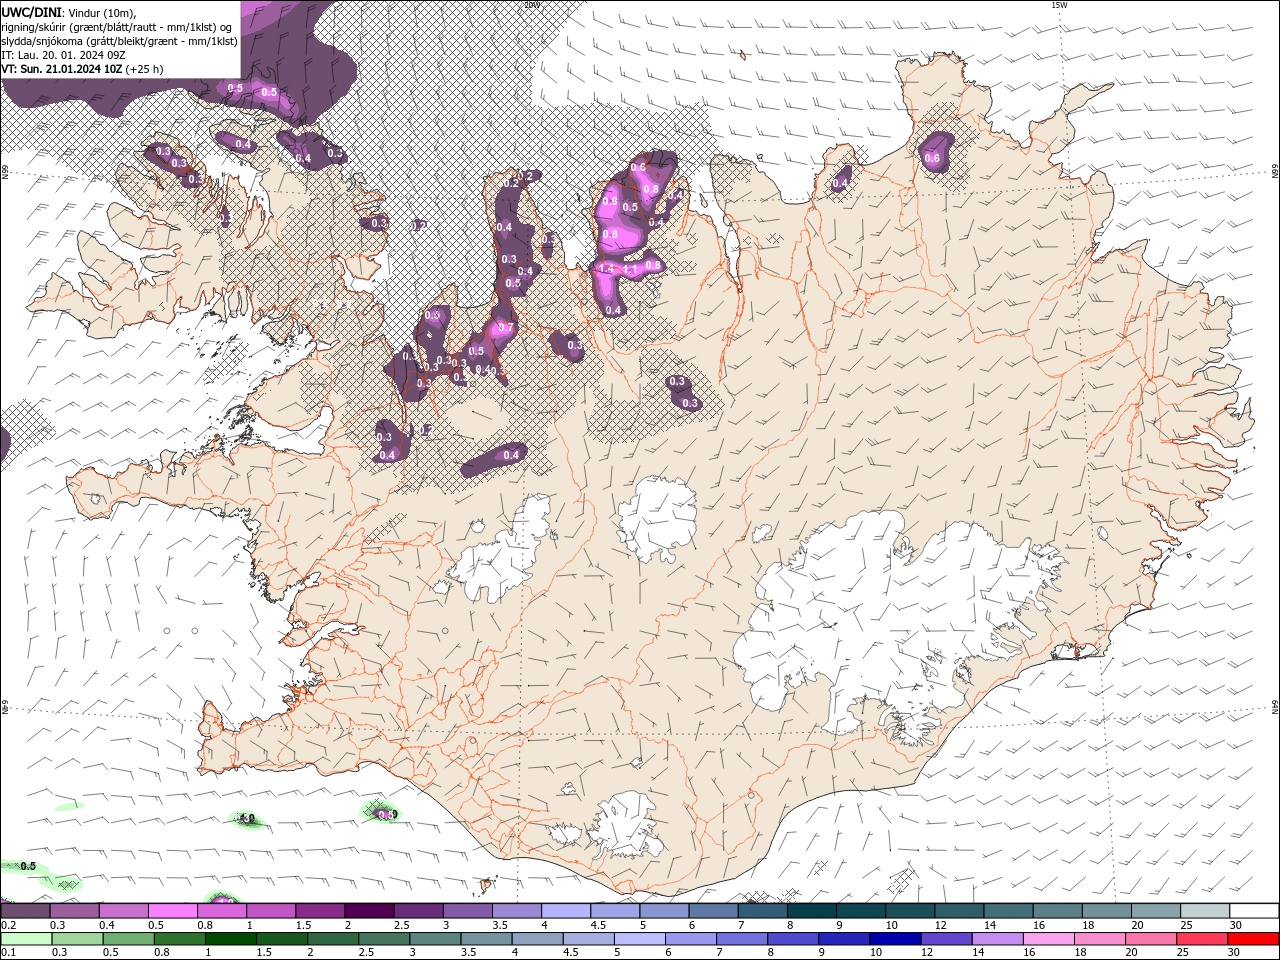Click the 1.4 precipitation value on the map
The width and height of the screenshot is (1280, 960).
coord(605,269)
